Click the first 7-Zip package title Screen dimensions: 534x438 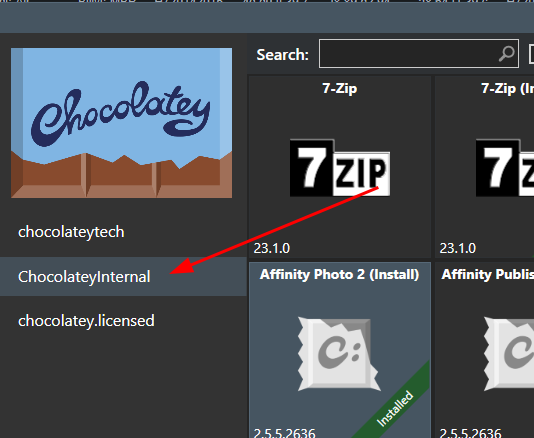pos(340,89)
